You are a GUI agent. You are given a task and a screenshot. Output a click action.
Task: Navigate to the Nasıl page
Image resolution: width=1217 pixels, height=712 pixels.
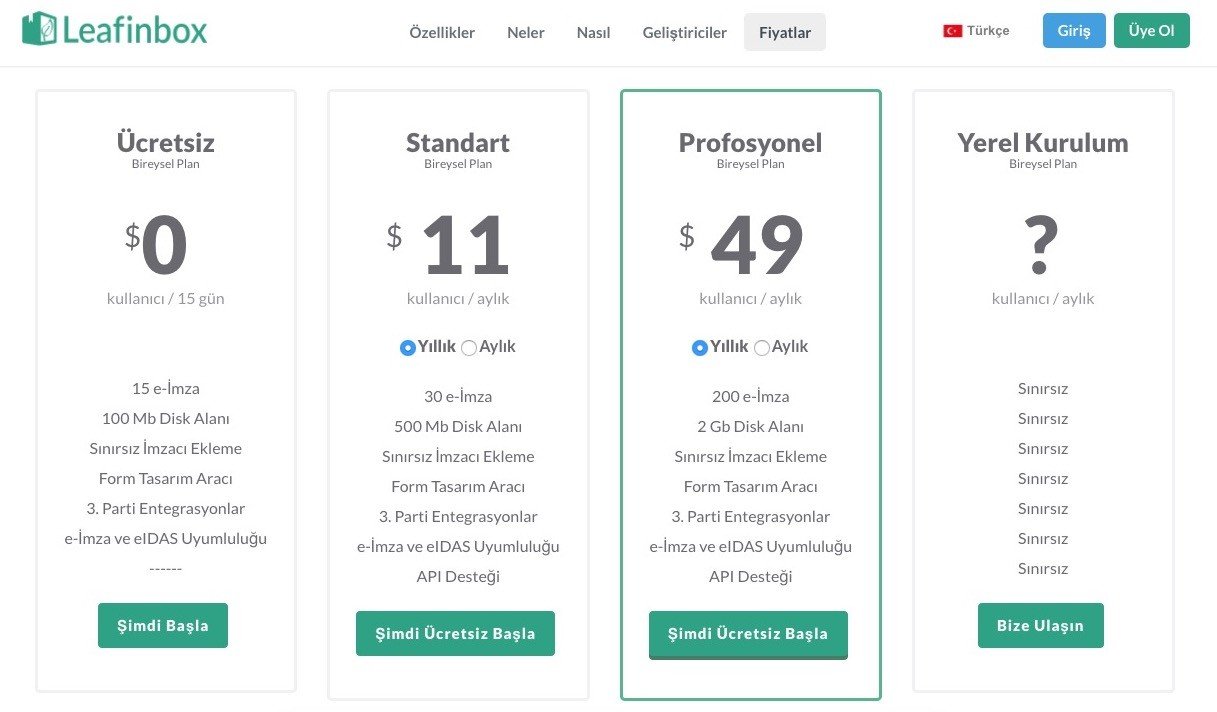pyautogui.click(x=593, y=32)
